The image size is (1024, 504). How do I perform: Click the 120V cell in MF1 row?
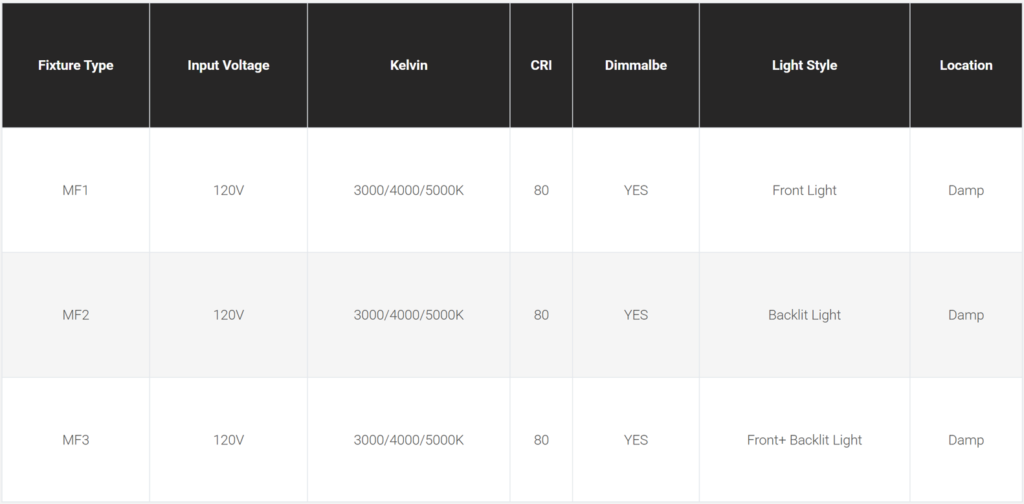point(228,190)
